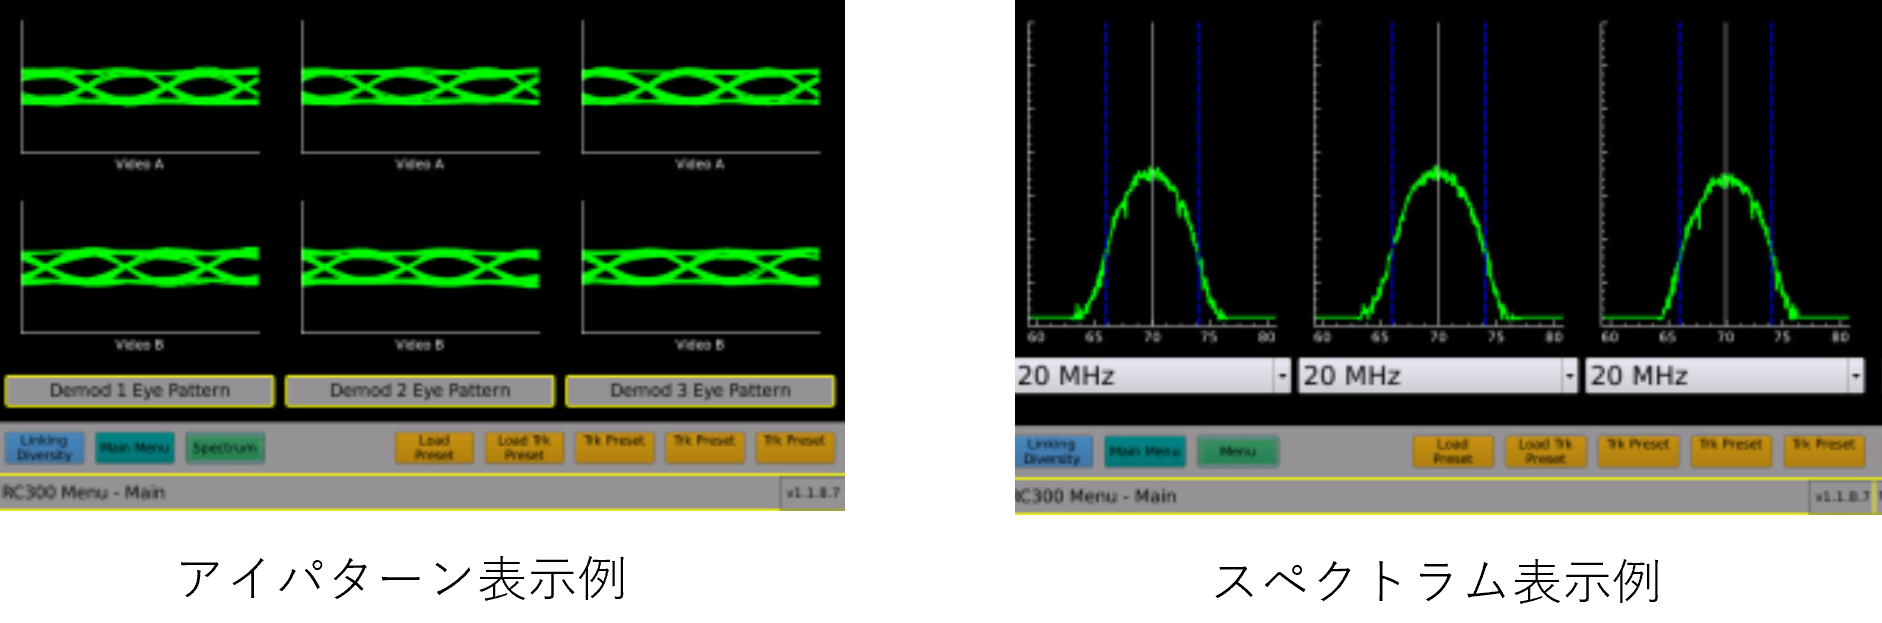Click version label v1.1.8.7 on eye pattern screen
The image size is (1882, 623).
812,493
